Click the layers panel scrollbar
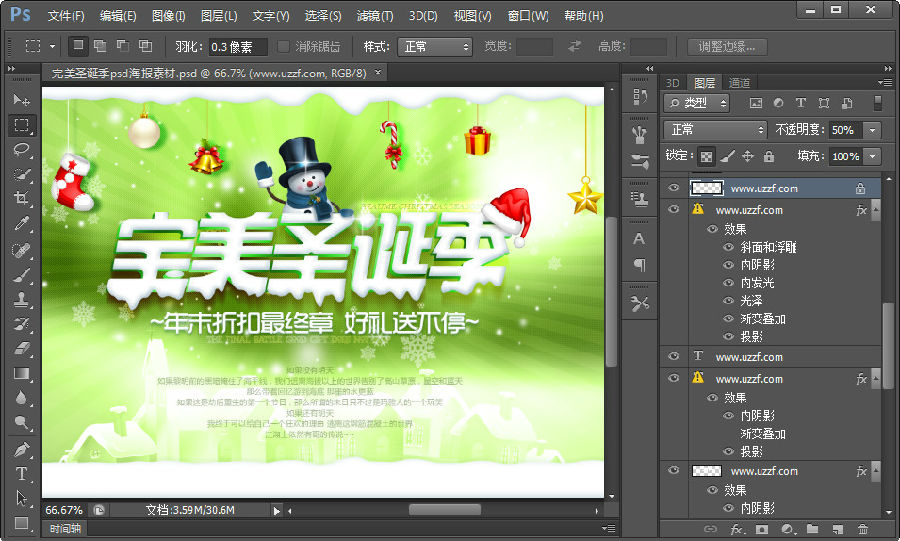This screenshot has width=900, height=541. pyautogui.click(x=888, y=344)
